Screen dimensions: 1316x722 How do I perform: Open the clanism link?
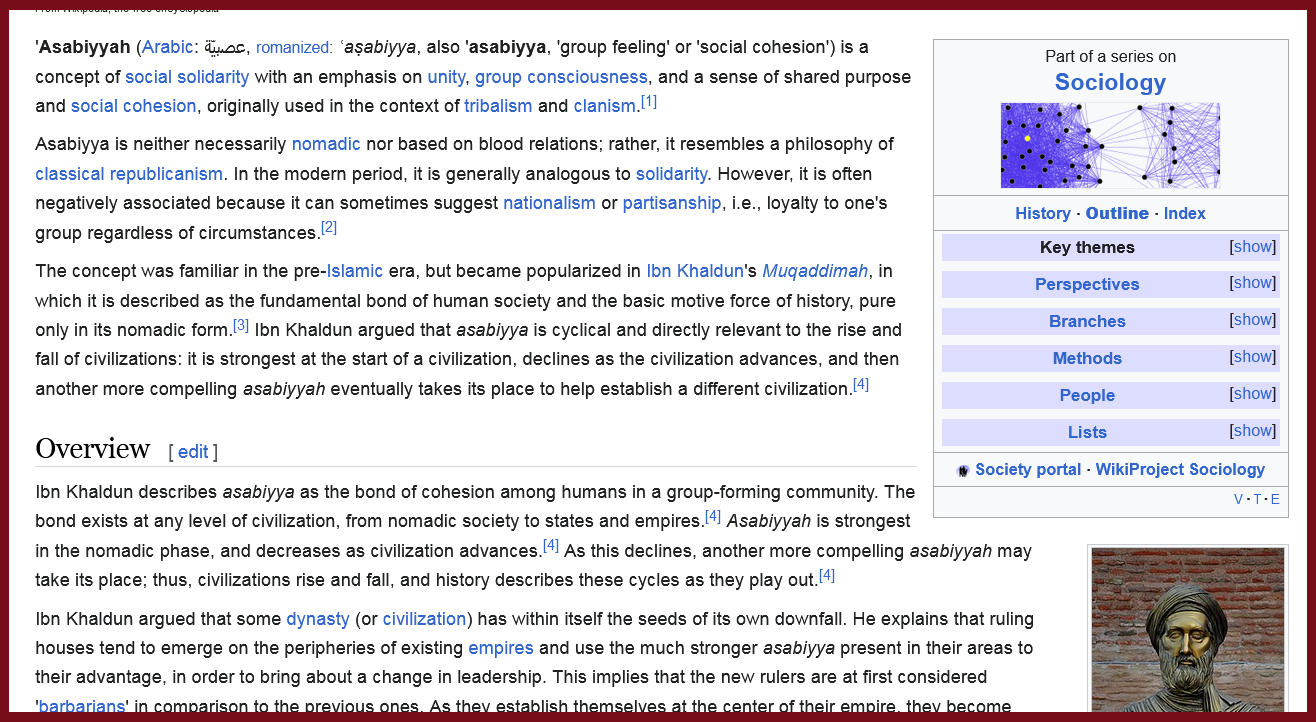(x=604, y=106)
